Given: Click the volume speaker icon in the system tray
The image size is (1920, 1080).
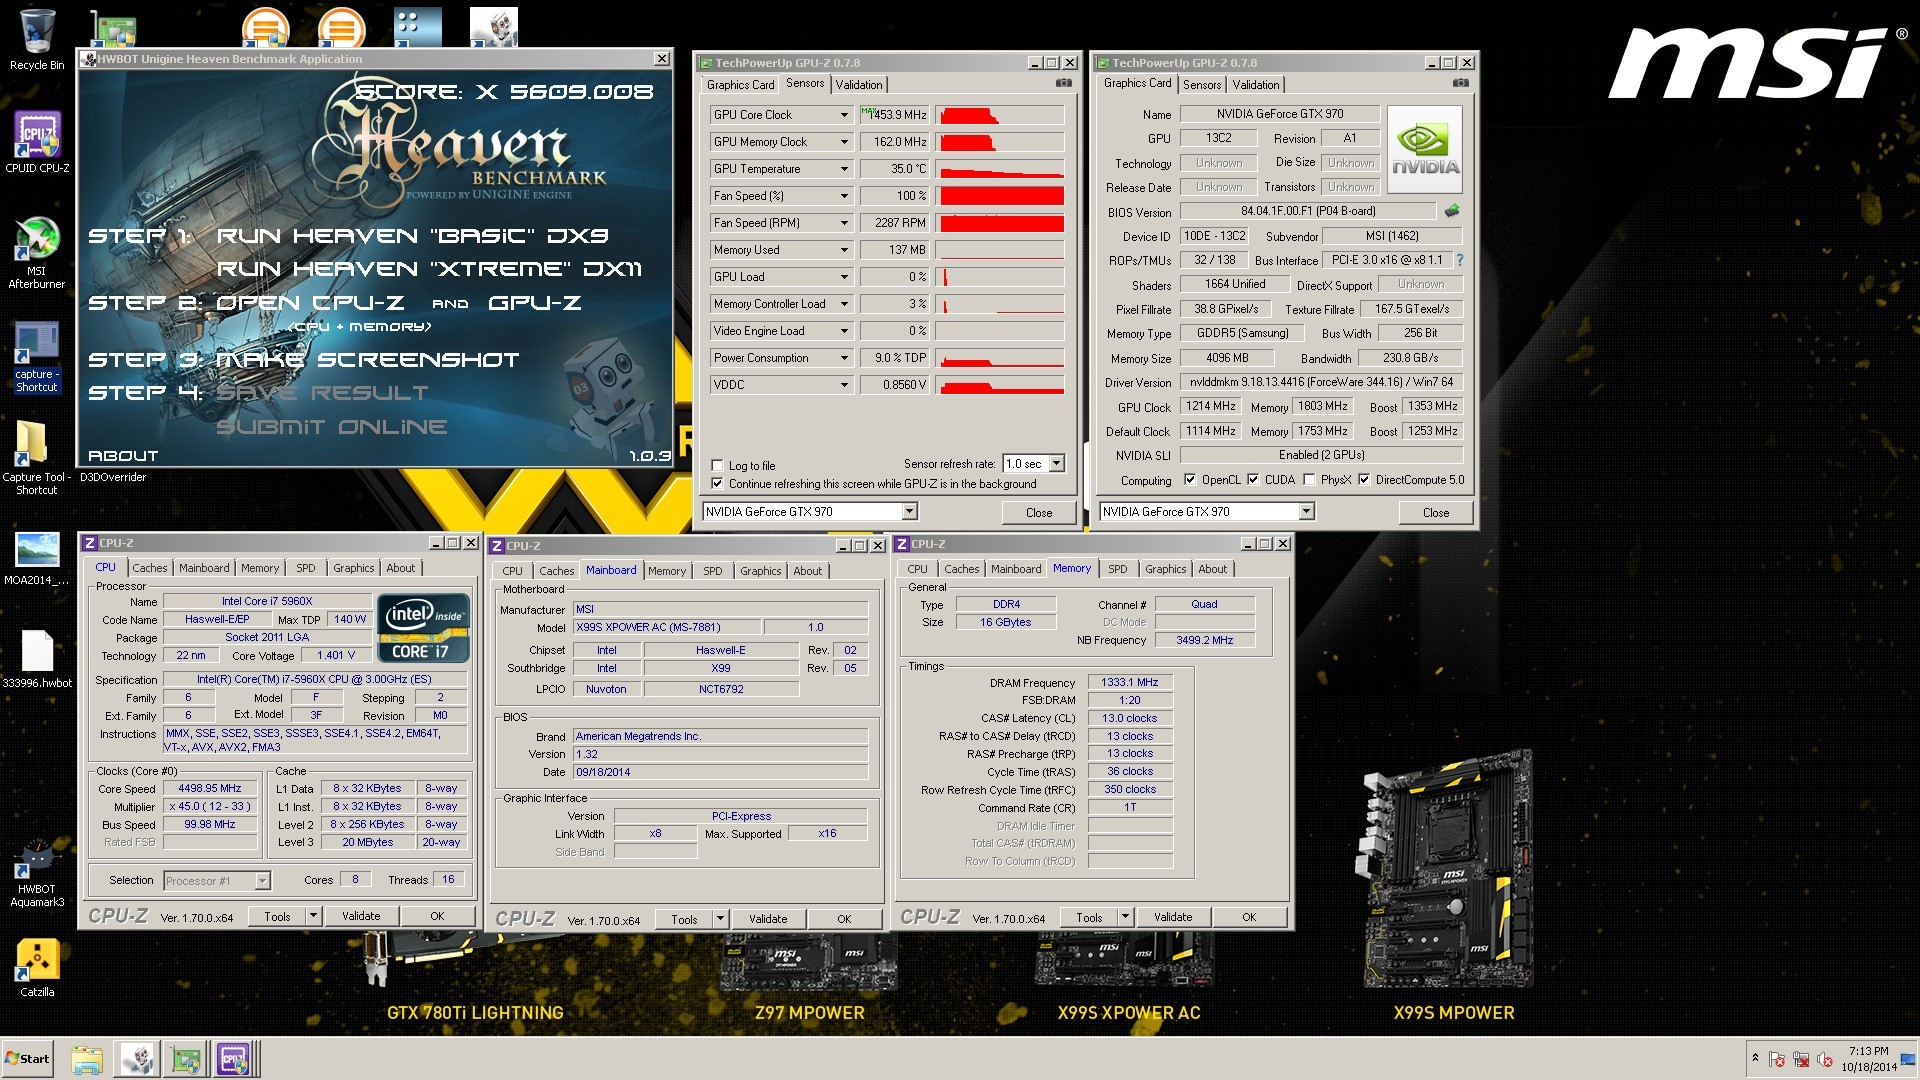Looking at the screenshot, I should (x=1824, y=1059).
